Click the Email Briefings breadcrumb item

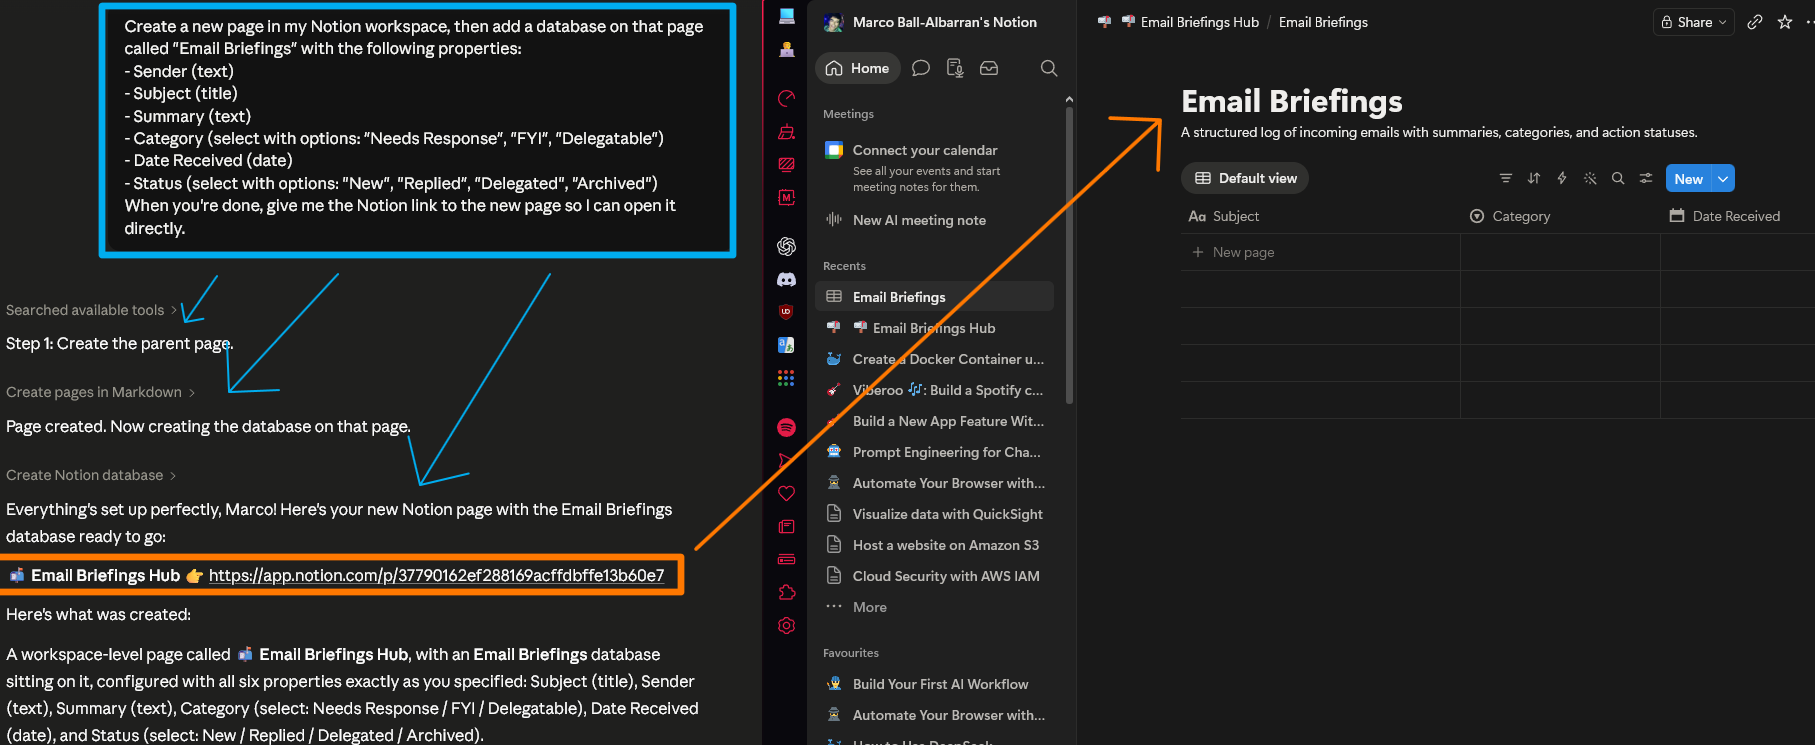(1323, 22)
